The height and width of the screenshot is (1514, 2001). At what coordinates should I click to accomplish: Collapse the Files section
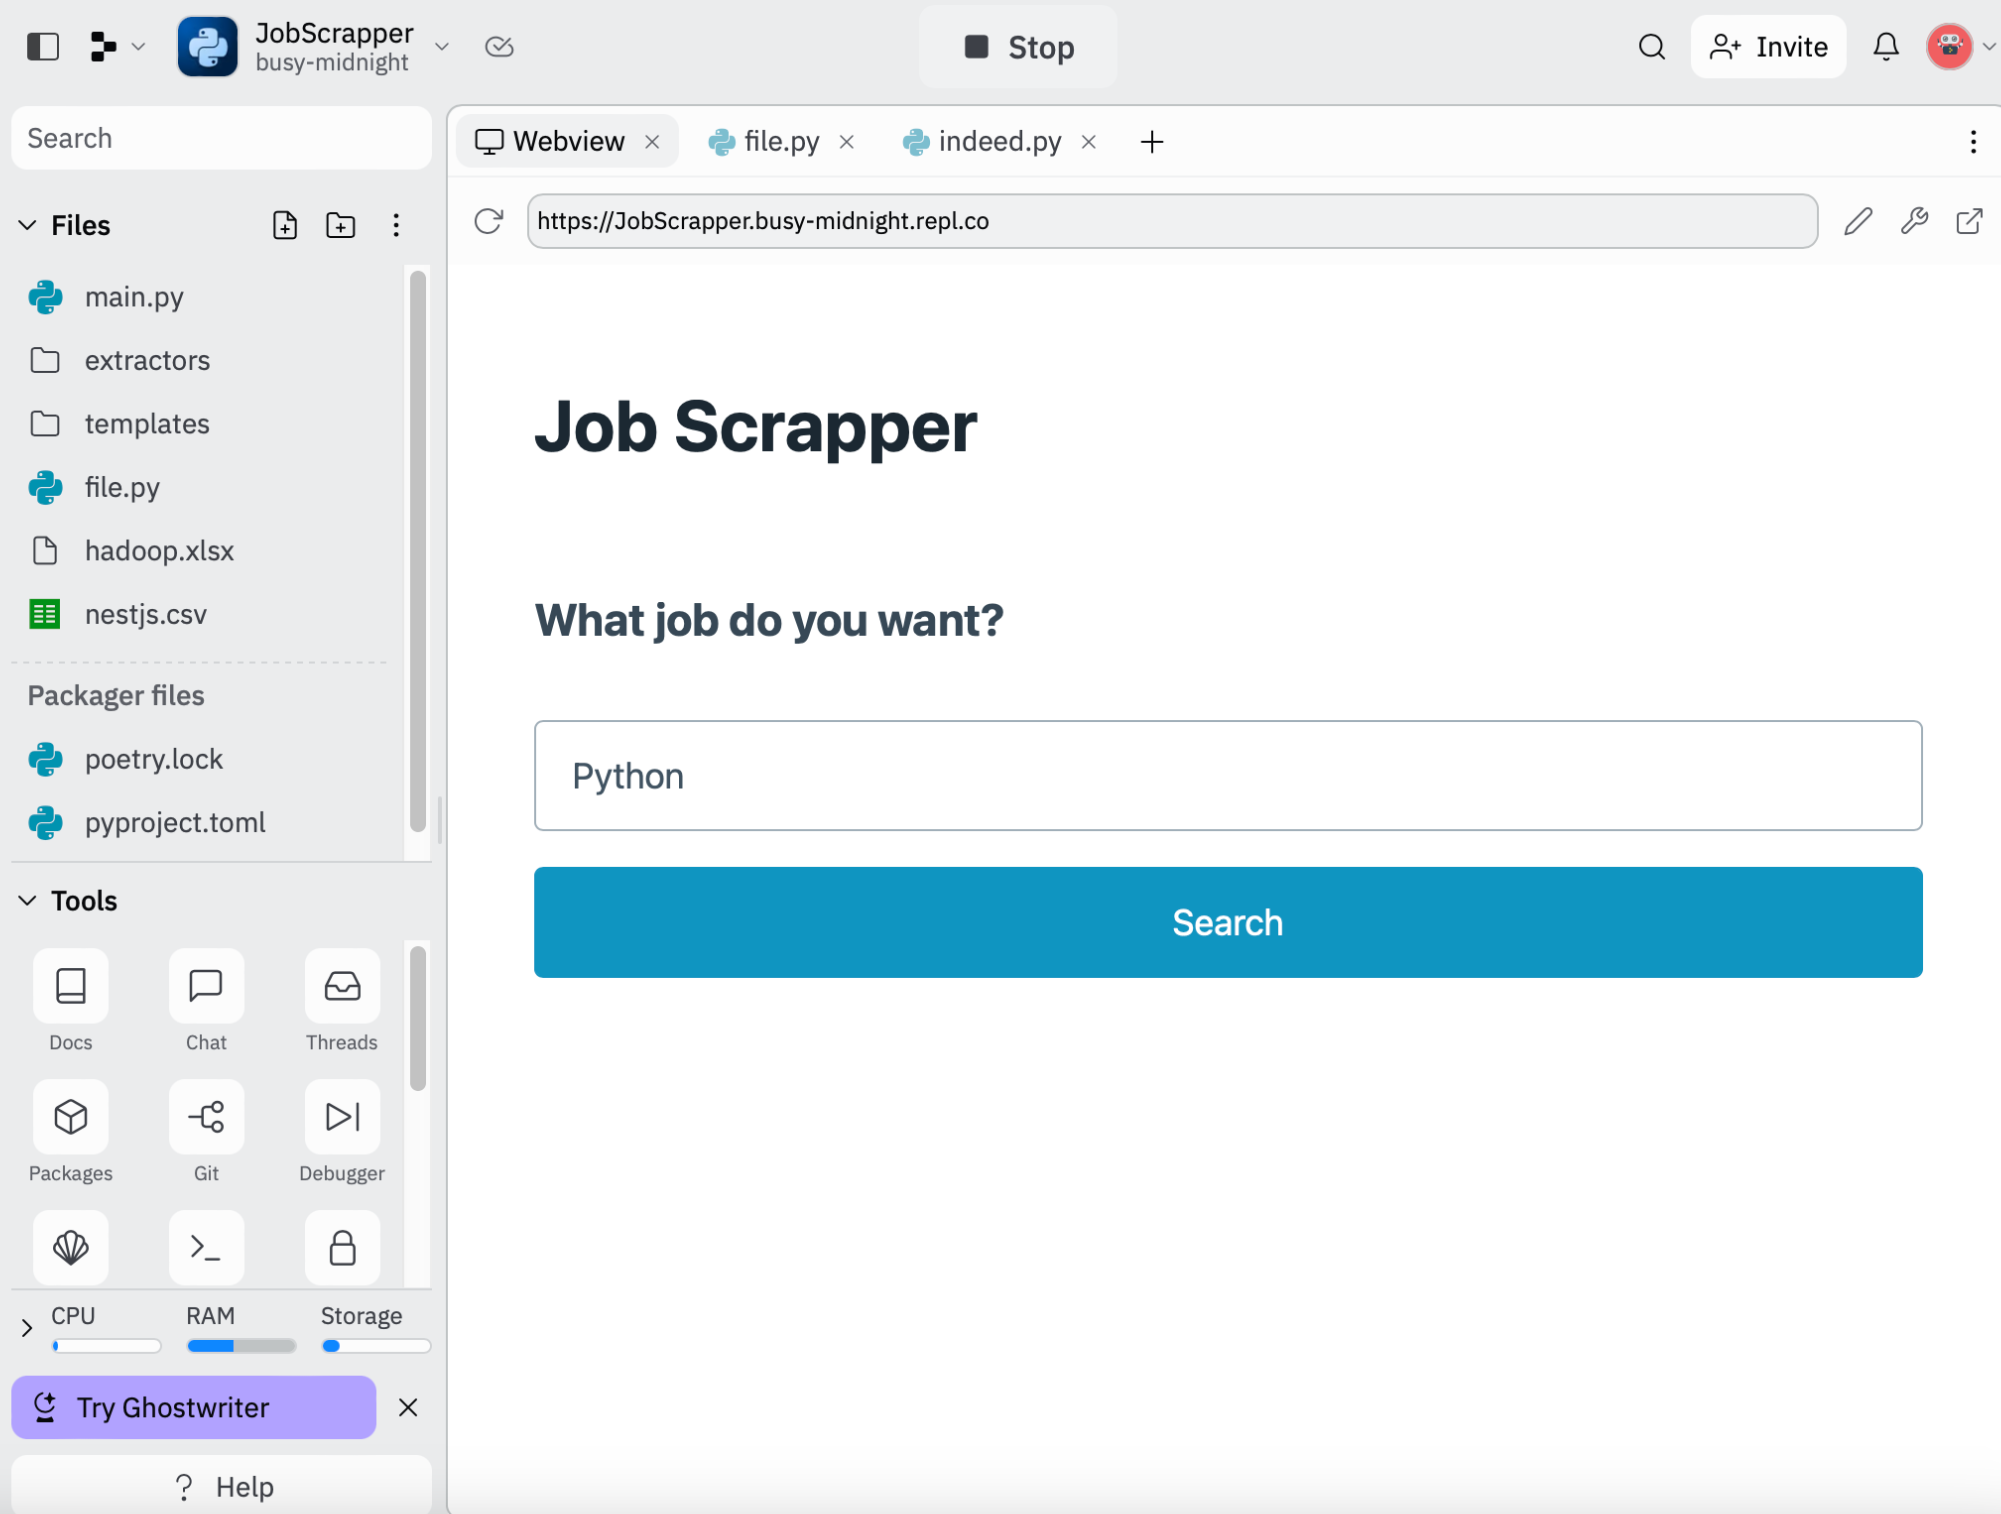click(x=28, y=225)
